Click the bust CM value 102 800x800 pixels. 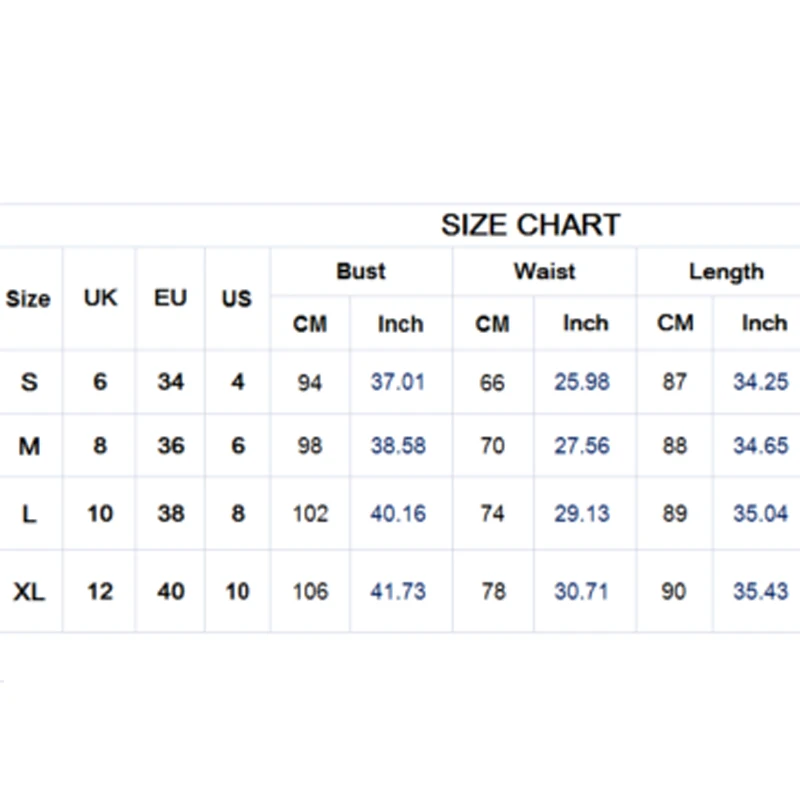[310, 514]
